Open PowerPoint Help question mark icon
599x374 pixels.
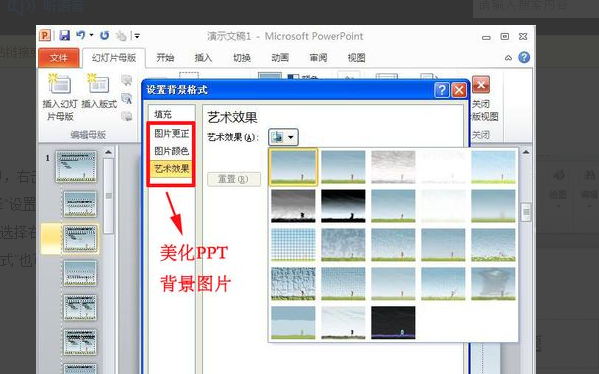pos(524,57)
